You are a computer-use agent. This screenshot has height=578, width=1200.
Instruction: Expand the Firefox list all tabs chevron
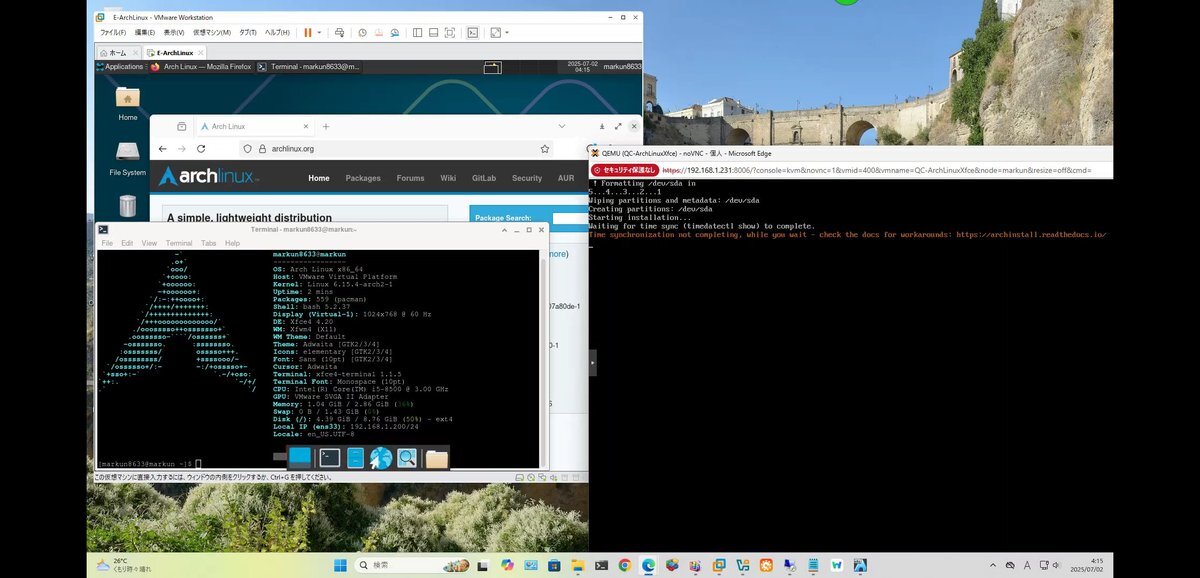click(562, 127)
